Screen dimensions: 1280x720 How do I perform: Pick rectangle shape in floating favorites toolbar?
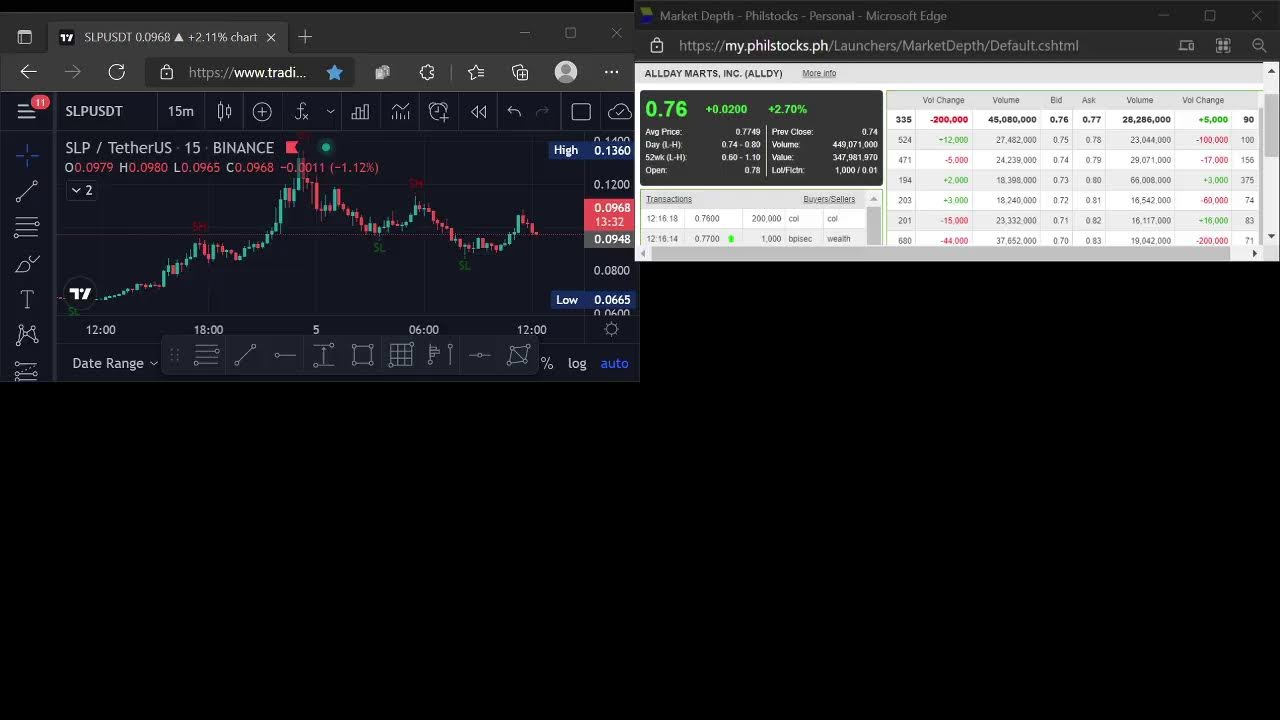coord(362,355)
